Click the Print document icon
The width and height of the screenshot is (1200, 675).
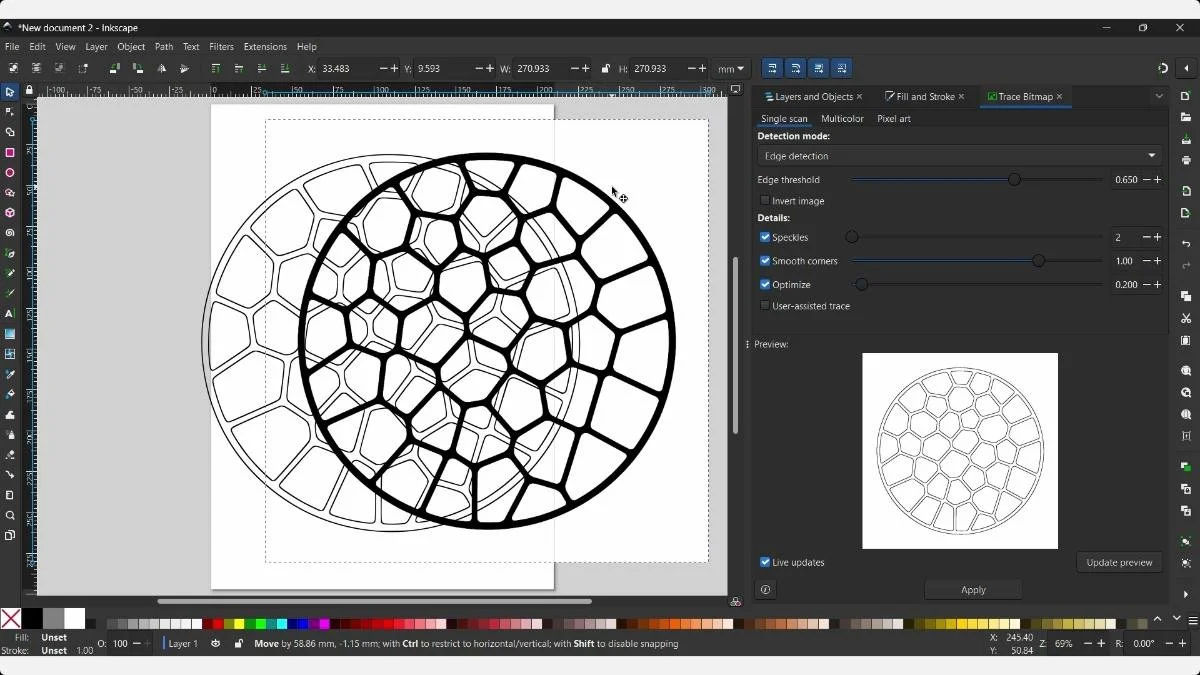click(x=1186, y=160)
